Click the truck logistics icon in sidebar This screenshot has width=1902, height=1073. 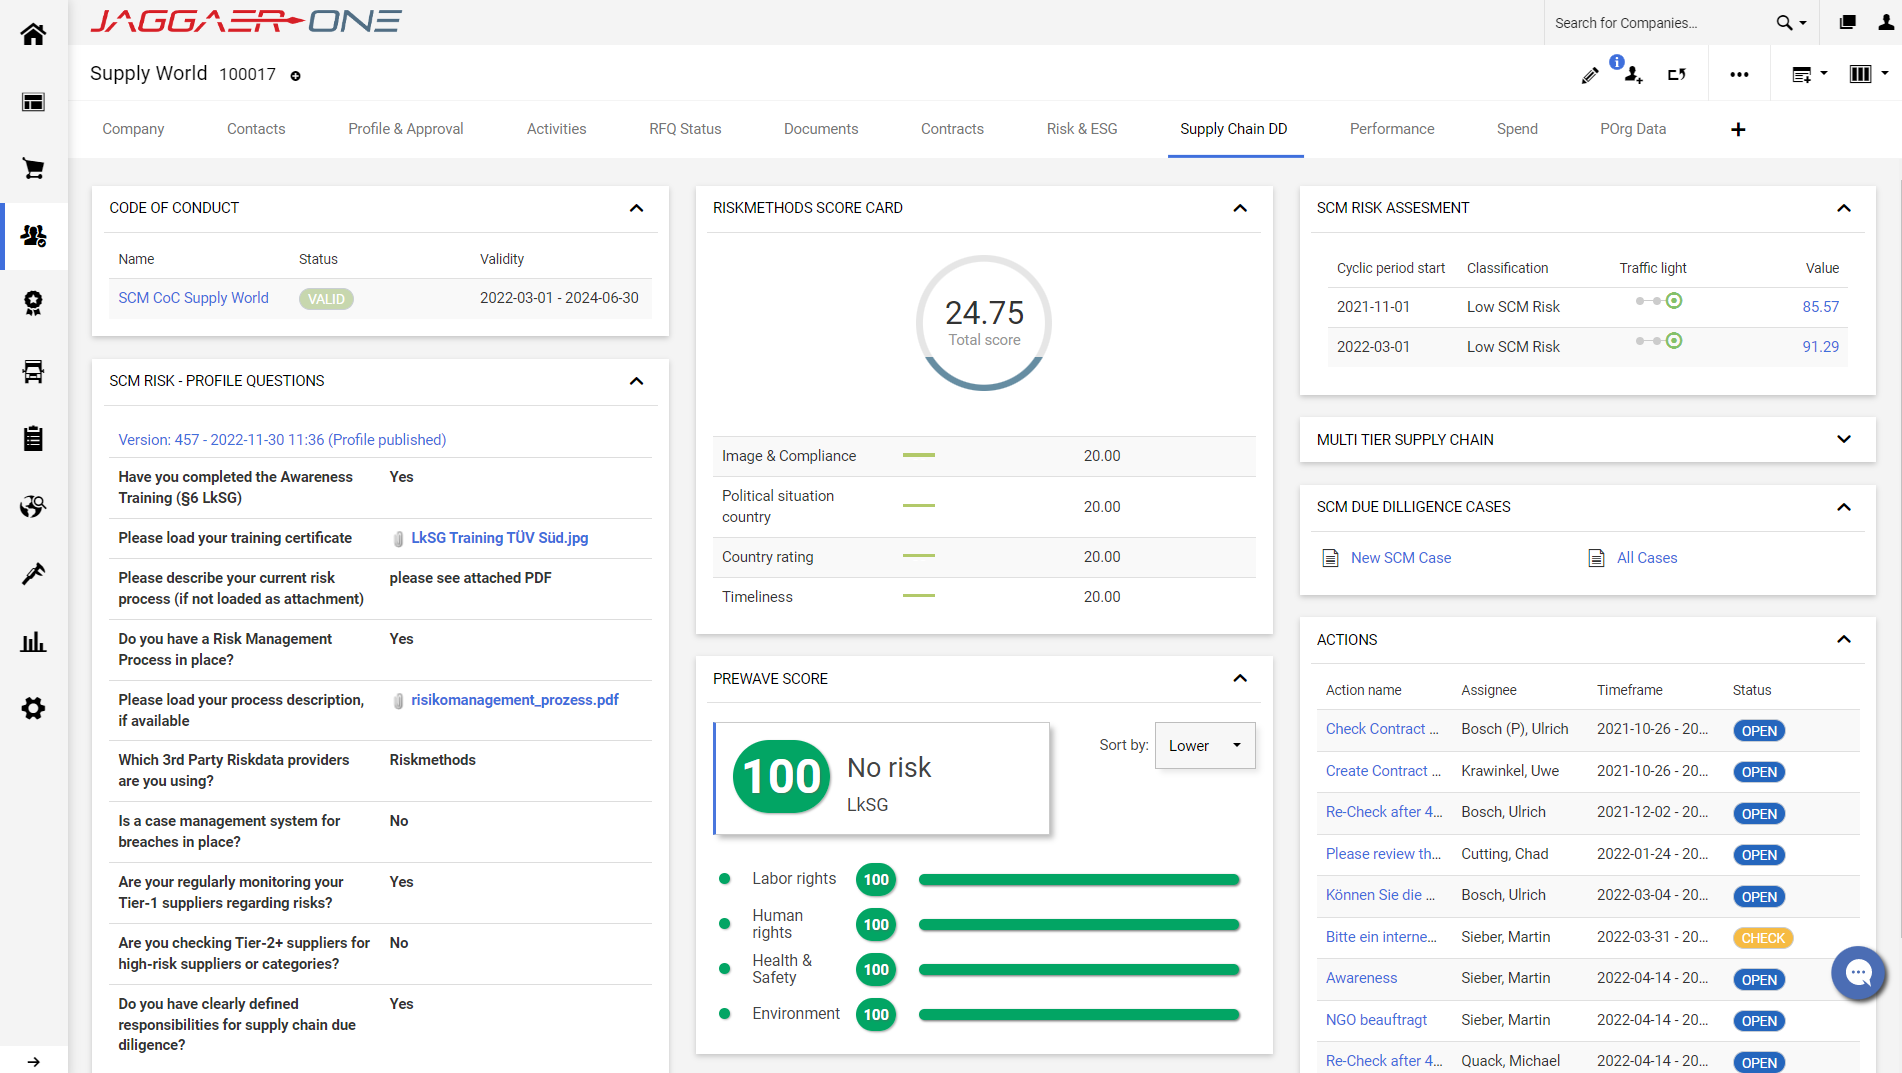[x=33, y=371]
